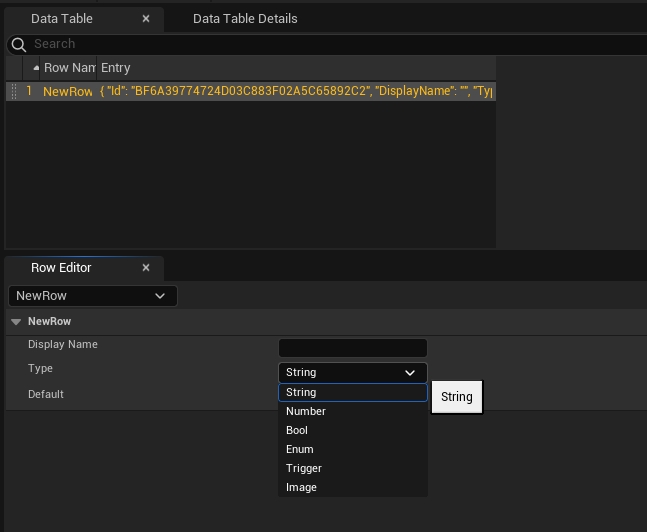Click the drag handle on row 1
The image size is (647, 532).
(x=14, y=91)
